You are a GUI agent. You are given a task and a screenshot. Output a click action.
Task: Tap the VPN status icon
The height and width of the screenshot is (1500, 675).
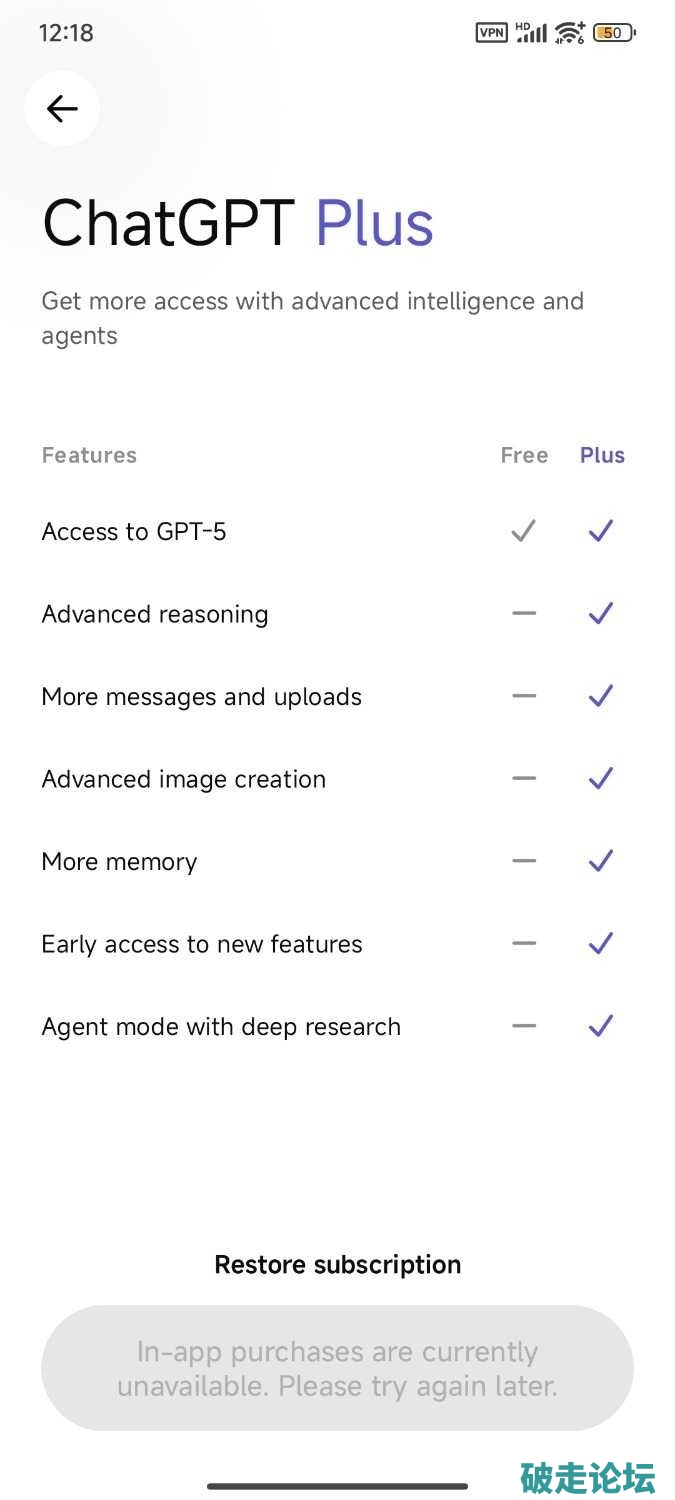point(491,33)
